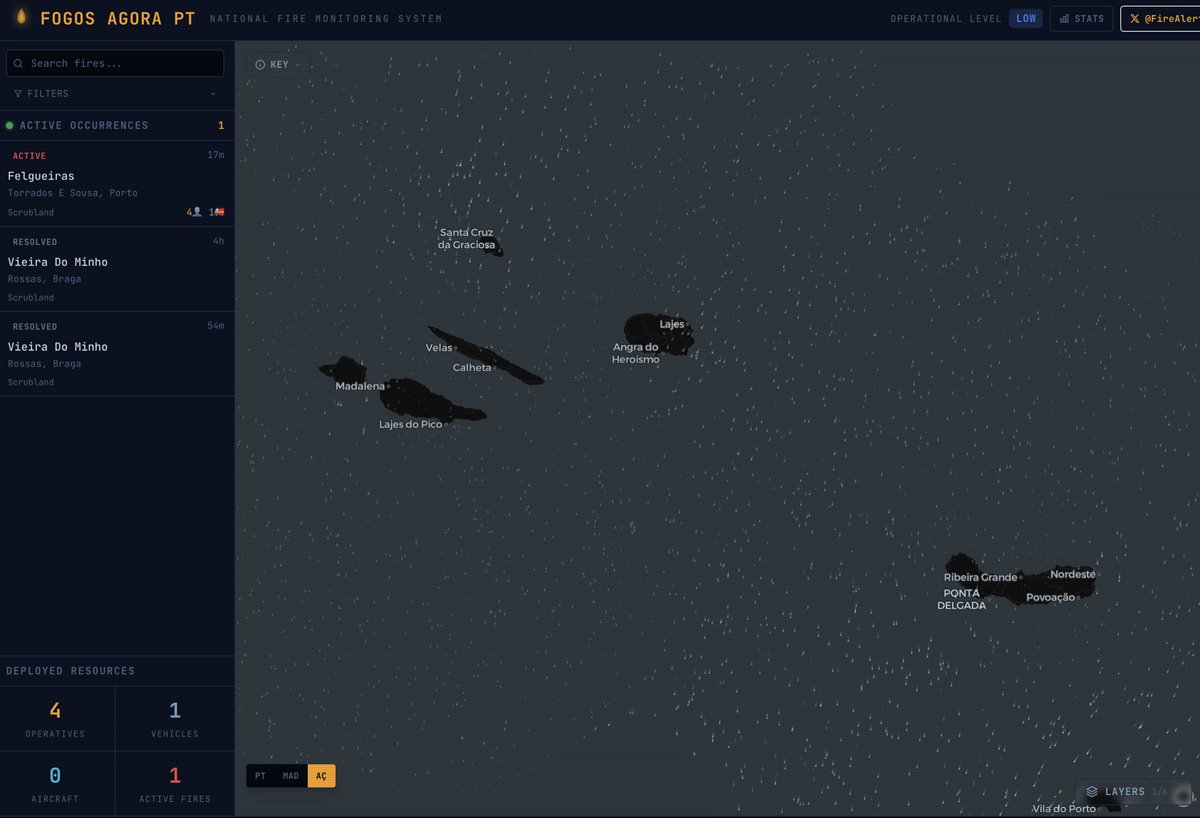The image size is (1200, 818).
Task: Click Angra do Heroismo map label
Action: point(636,353)
